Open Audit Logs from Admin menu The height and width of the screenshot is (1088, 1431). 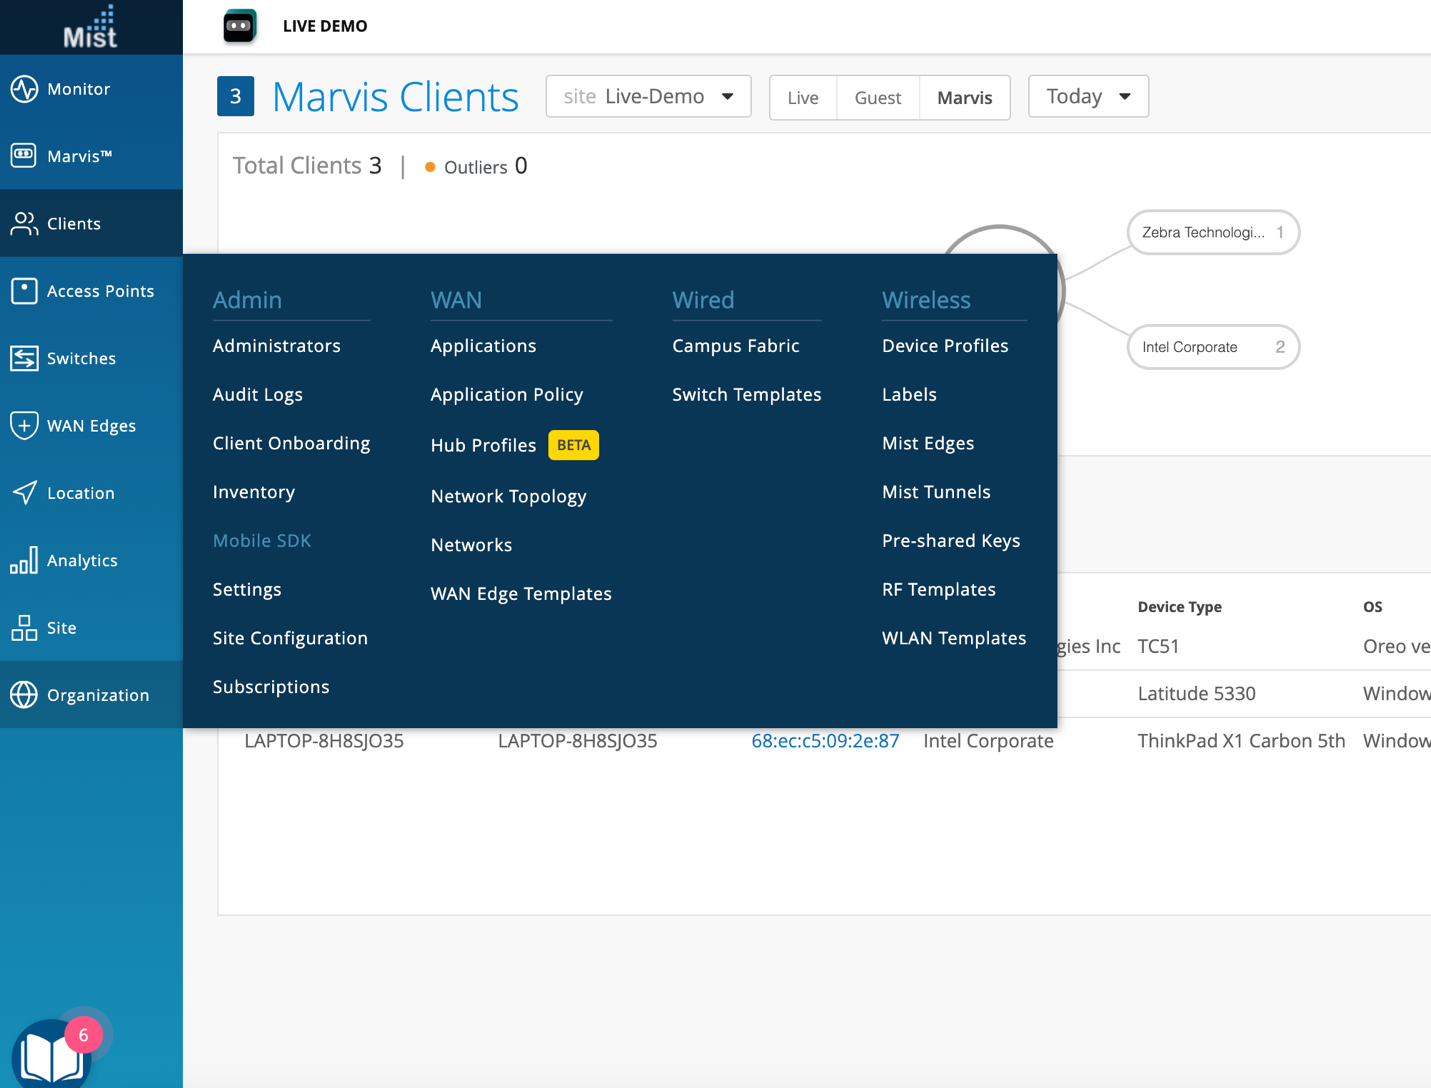point(257,394)
